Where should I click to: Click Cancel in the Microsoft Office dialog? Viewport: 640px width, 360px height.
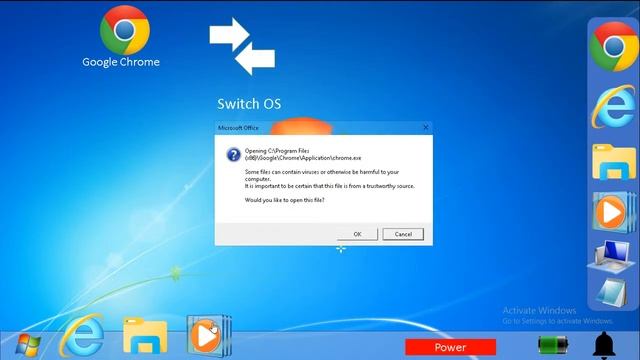click(403, 234)
